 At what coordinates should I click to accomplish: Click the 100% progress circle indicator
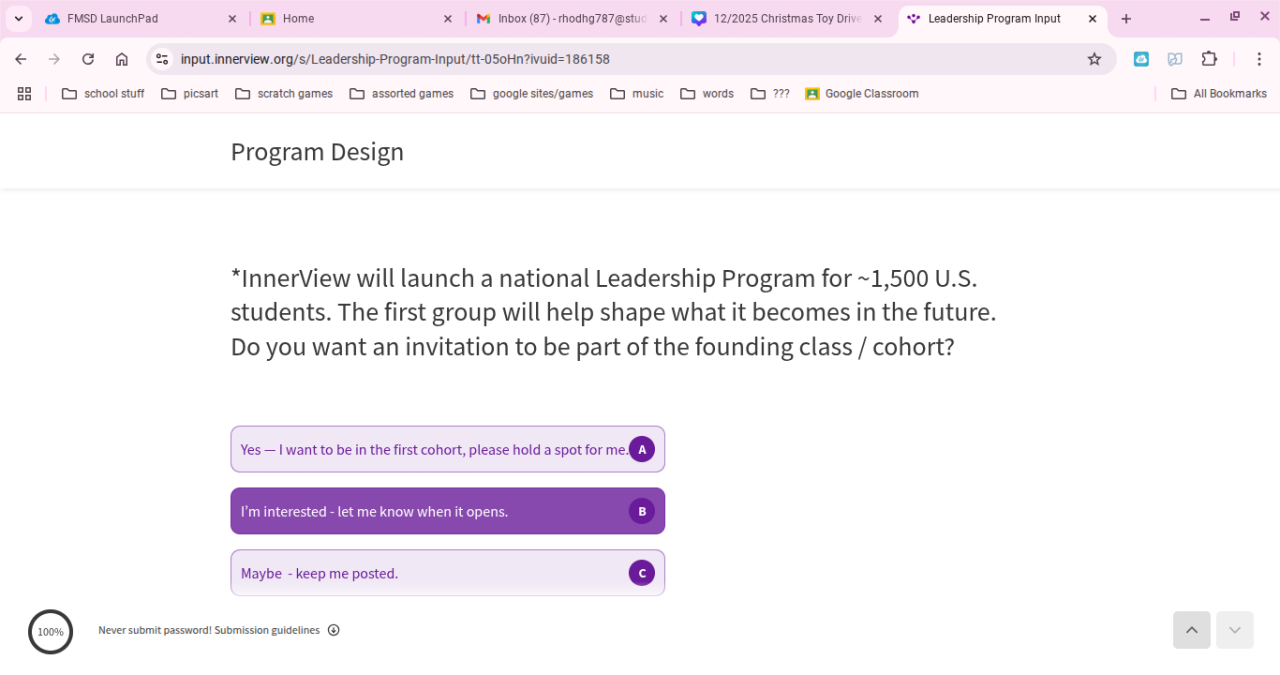pyautogui.click(x=50, y=631)
